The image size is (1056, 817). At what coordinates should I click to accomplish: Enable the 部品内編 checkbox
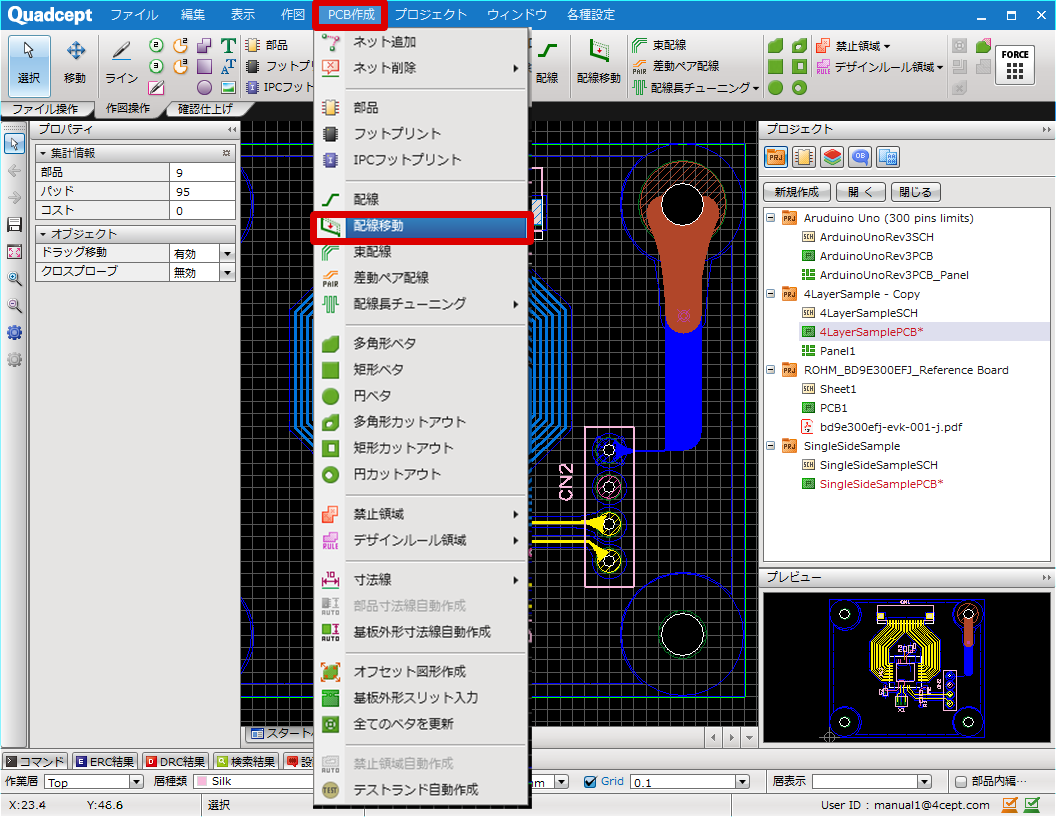(x=961, y=782)
